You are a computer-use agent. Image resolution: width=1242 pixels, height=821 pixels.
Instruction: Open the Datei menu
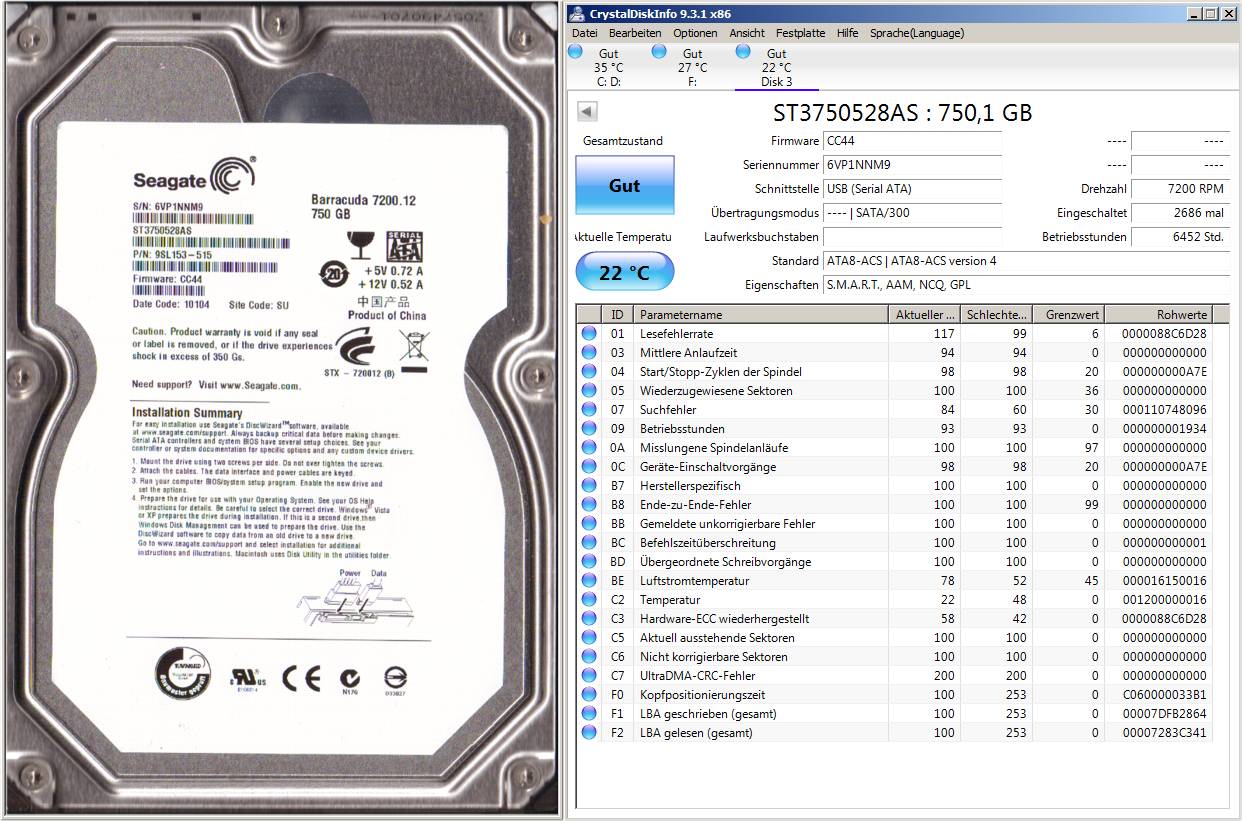point(584,33)
